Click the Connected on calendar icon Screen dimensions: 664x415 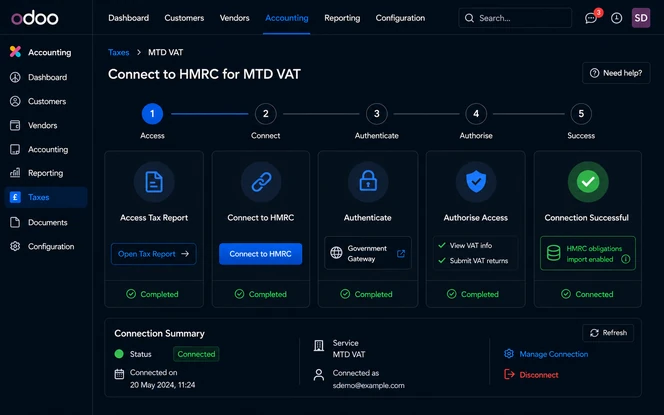coord(119,374)
